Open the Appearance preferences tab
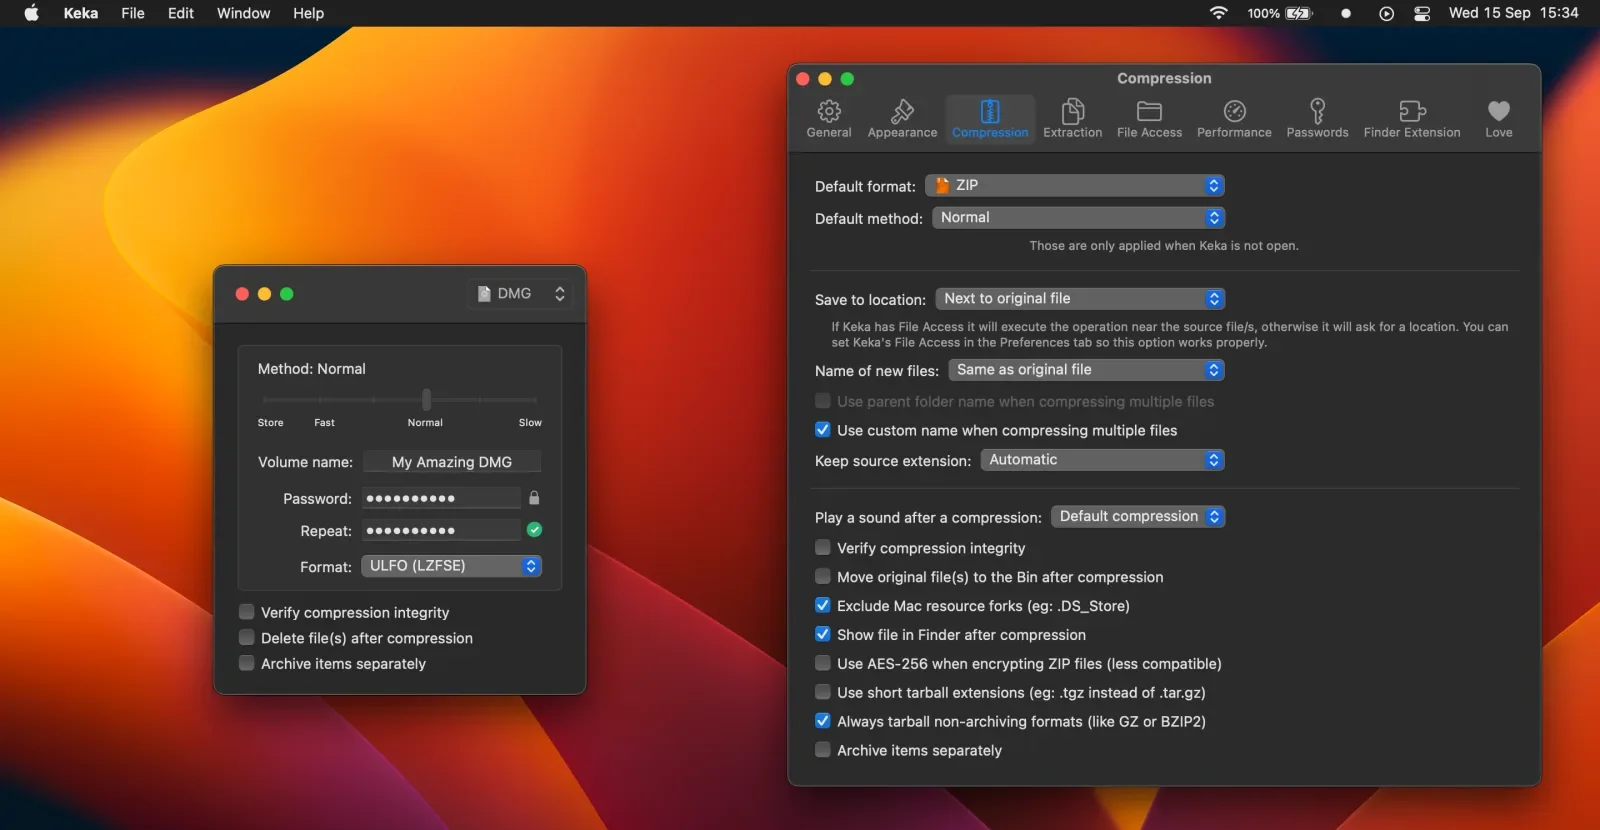The width and height of the screenshot is (1600, 830). 902,118
